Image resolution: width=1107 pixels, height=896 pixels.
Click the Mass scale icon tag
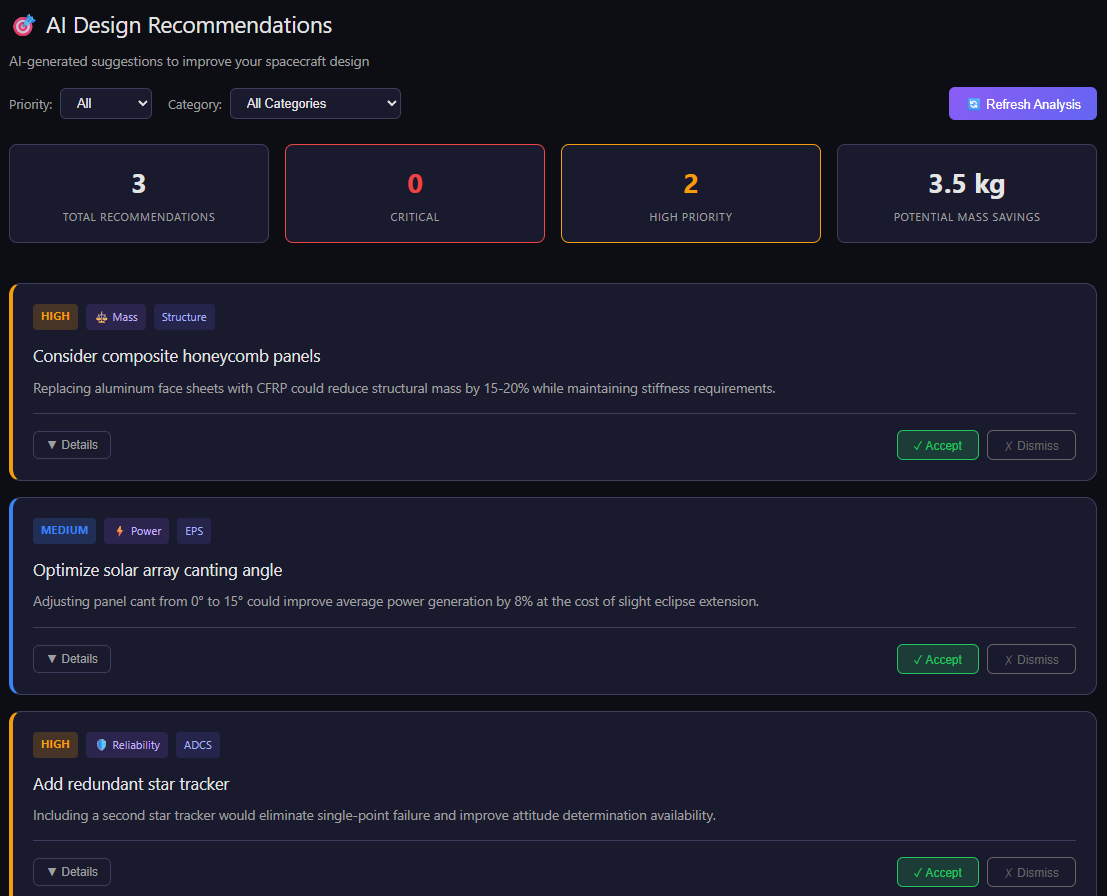tap(116, 317)
